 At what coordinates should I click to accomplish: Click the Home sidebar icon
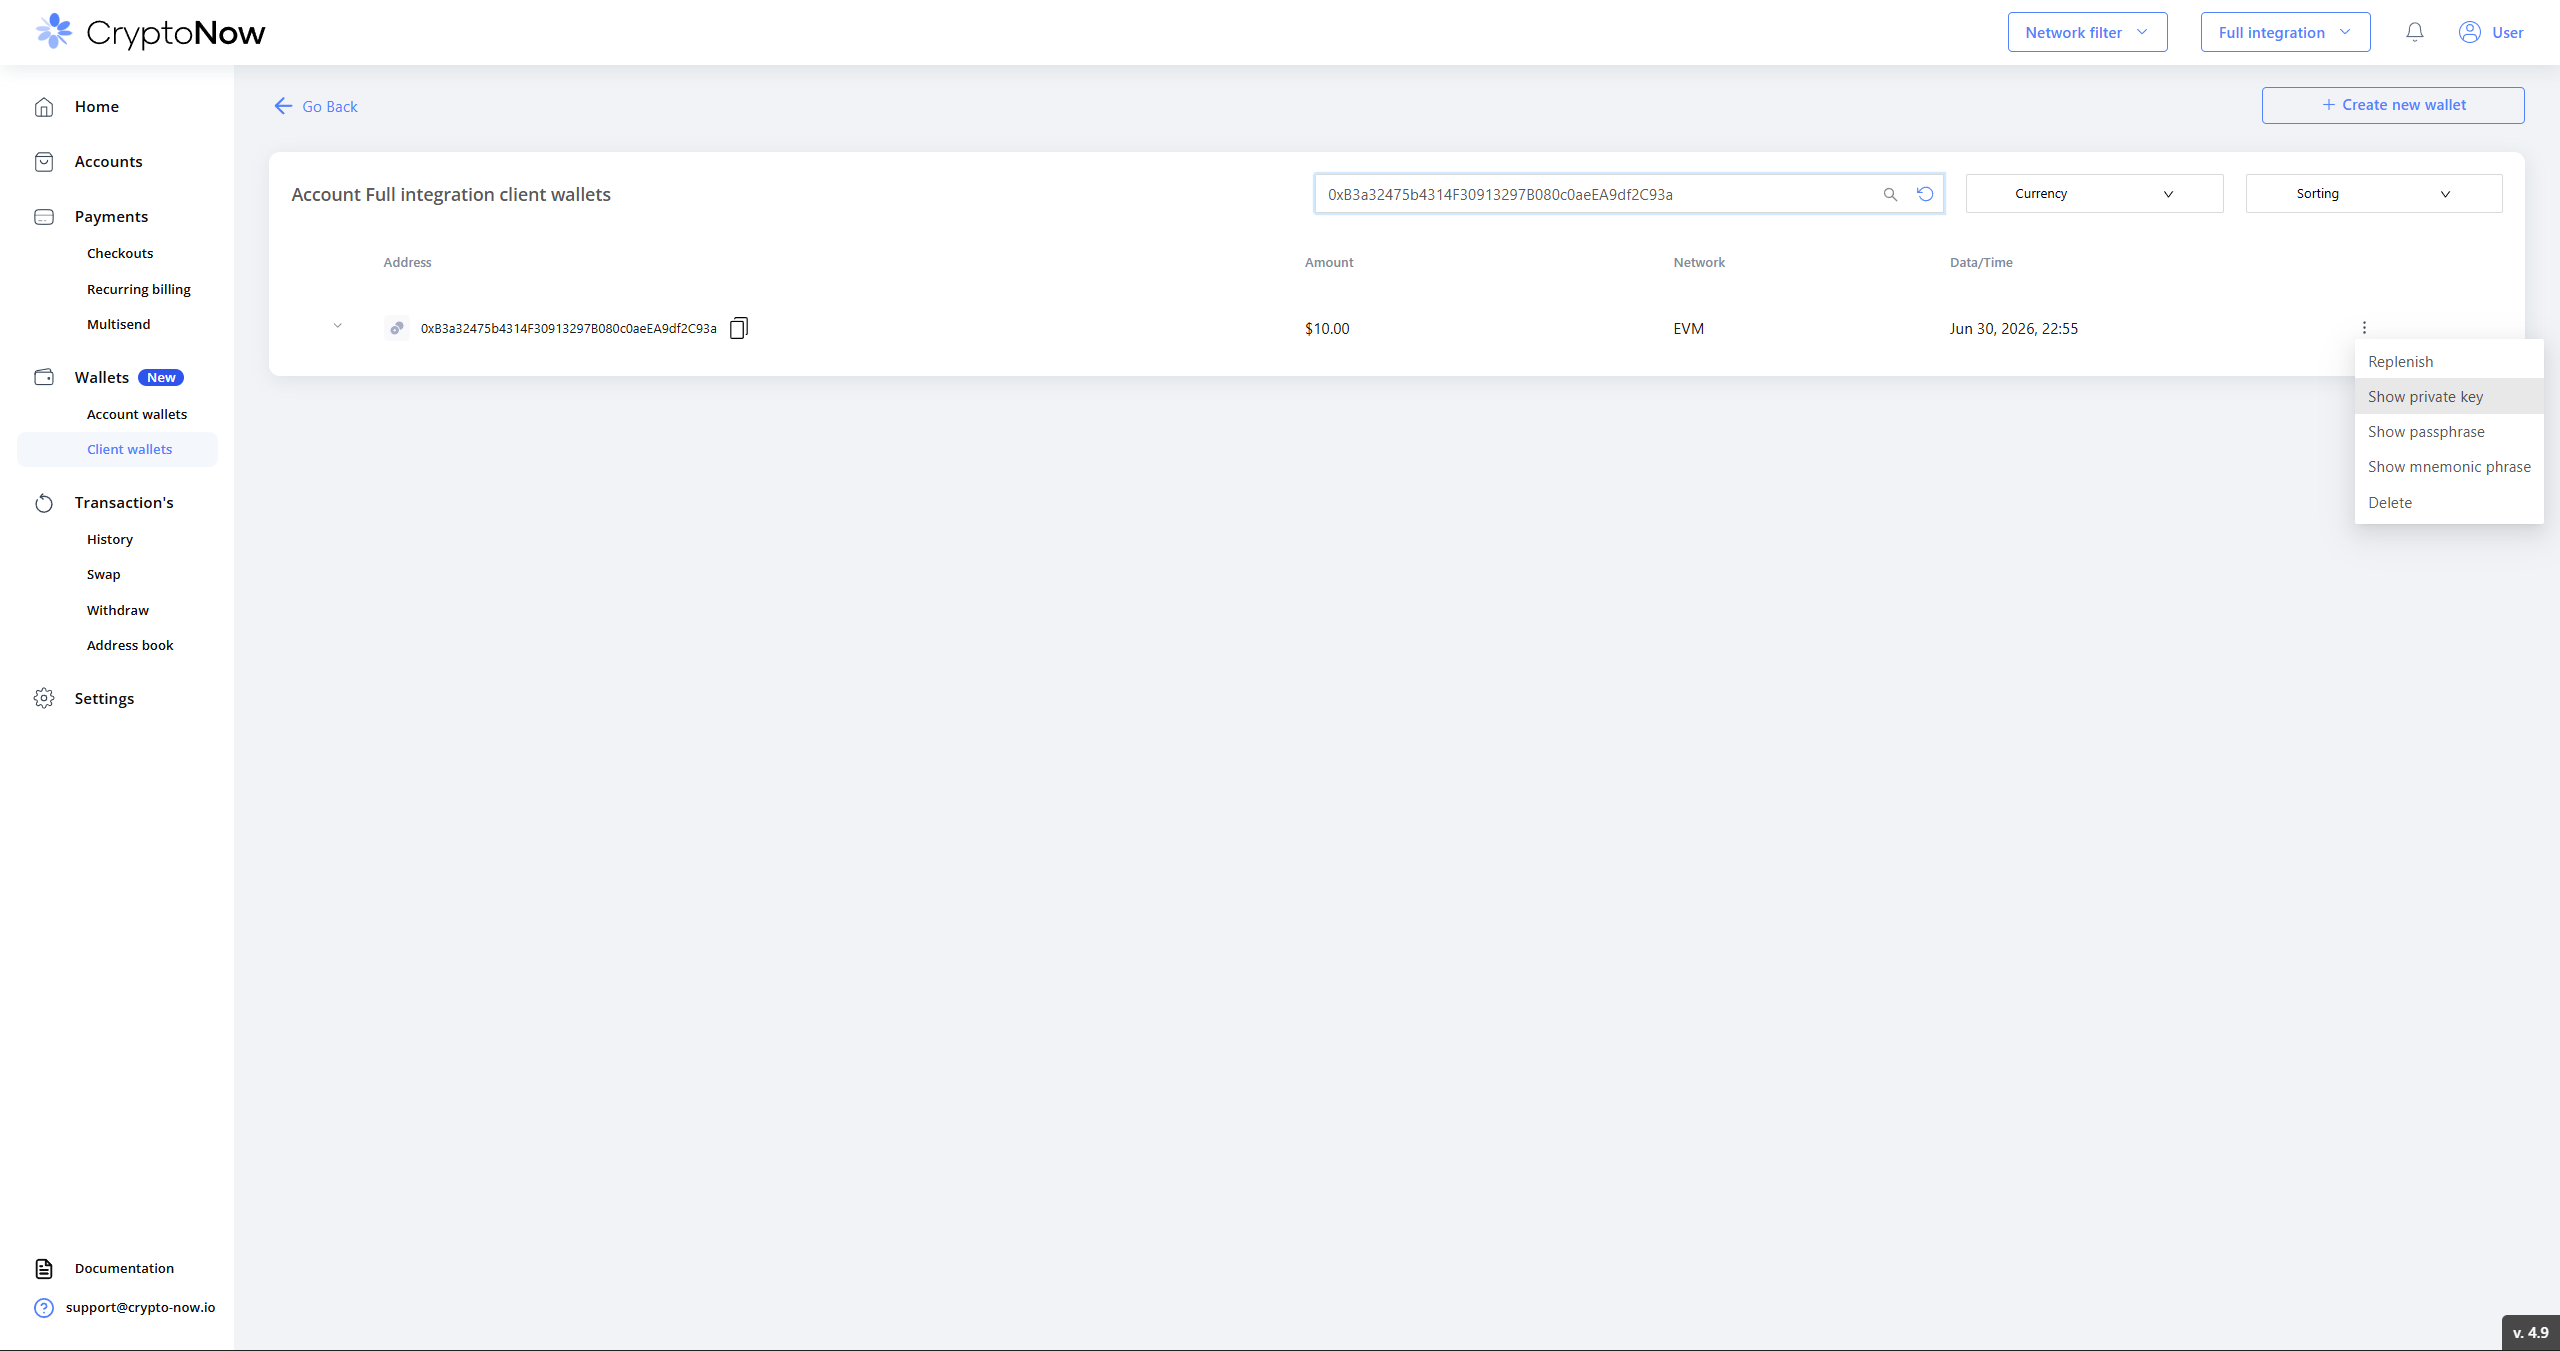point(44,107)
